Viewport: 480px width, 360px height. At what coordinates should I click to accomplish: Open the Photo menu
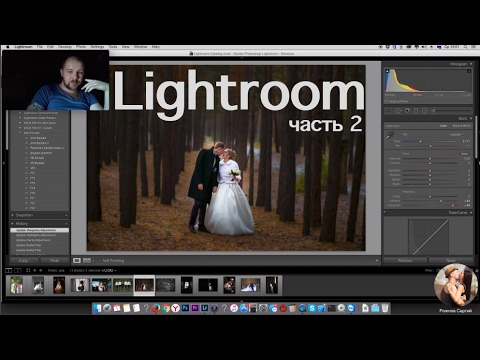(81, 47)
